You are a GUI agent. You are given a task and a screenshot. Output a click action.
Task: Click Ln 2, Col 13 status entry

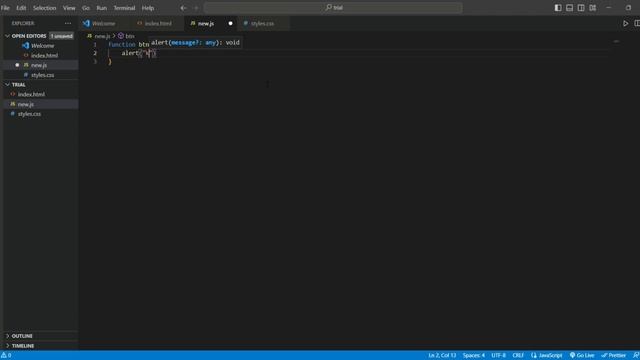(442, 356)
